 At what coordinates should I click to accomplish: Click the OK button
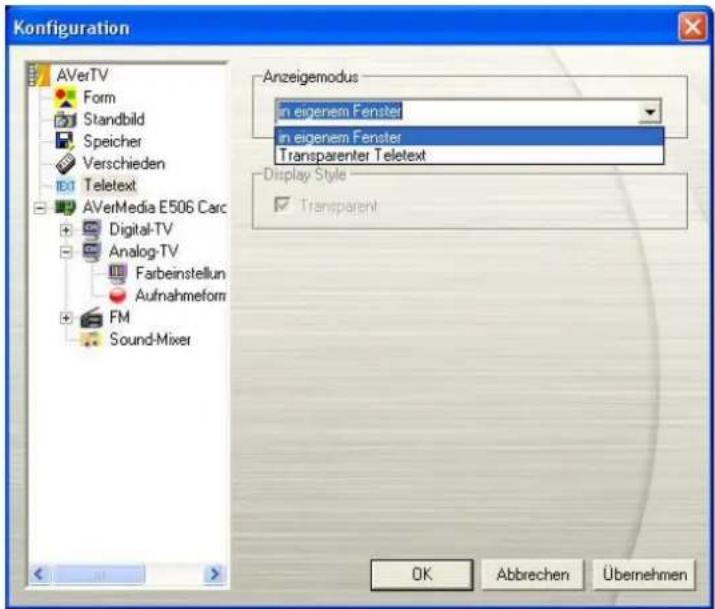pos(422,575)
